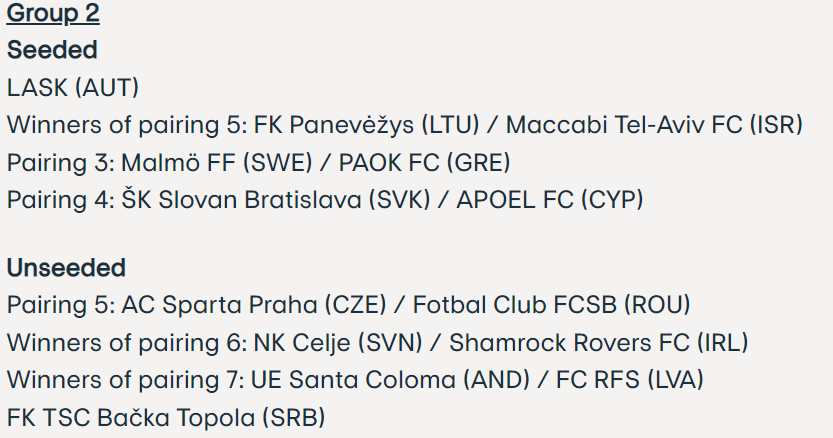Click the 'Winners of pairing 5' label
Viewport: 833px width, 438px height.
point(124,125)
